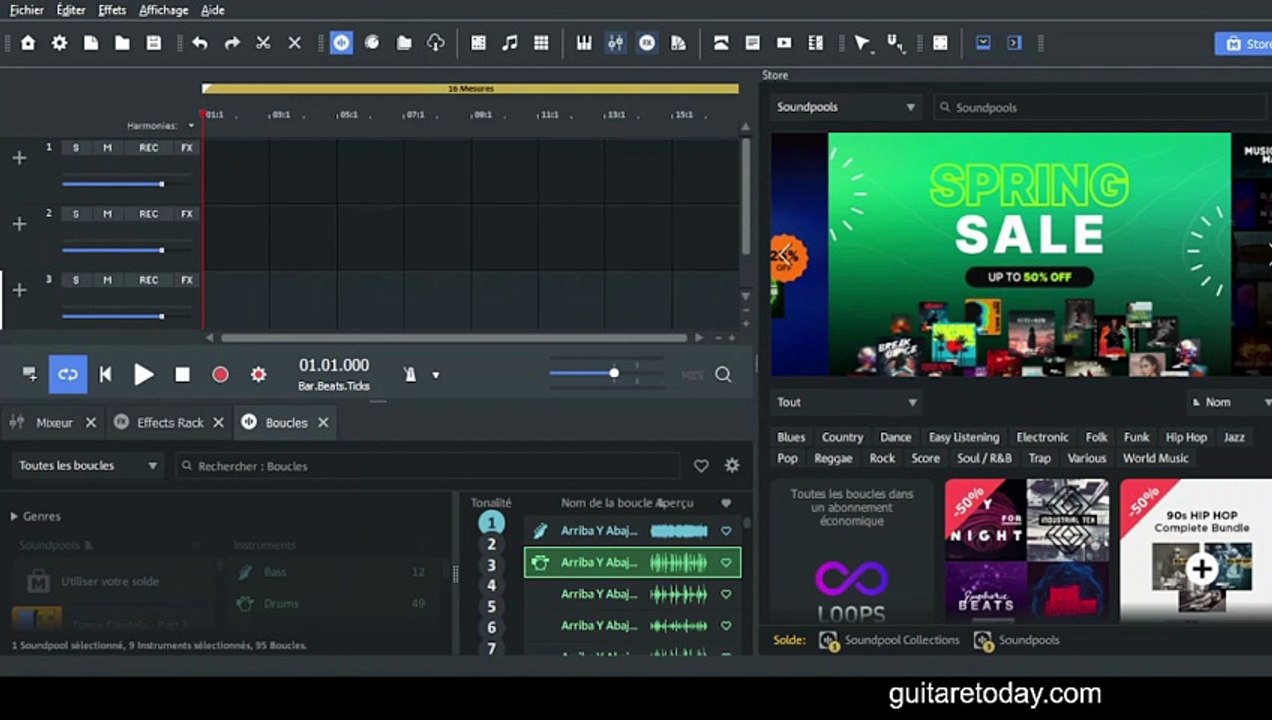Create a new project with the blank page icon
Image resolution: width=1272 pixels, height=720 pixels.
point(91,43)
